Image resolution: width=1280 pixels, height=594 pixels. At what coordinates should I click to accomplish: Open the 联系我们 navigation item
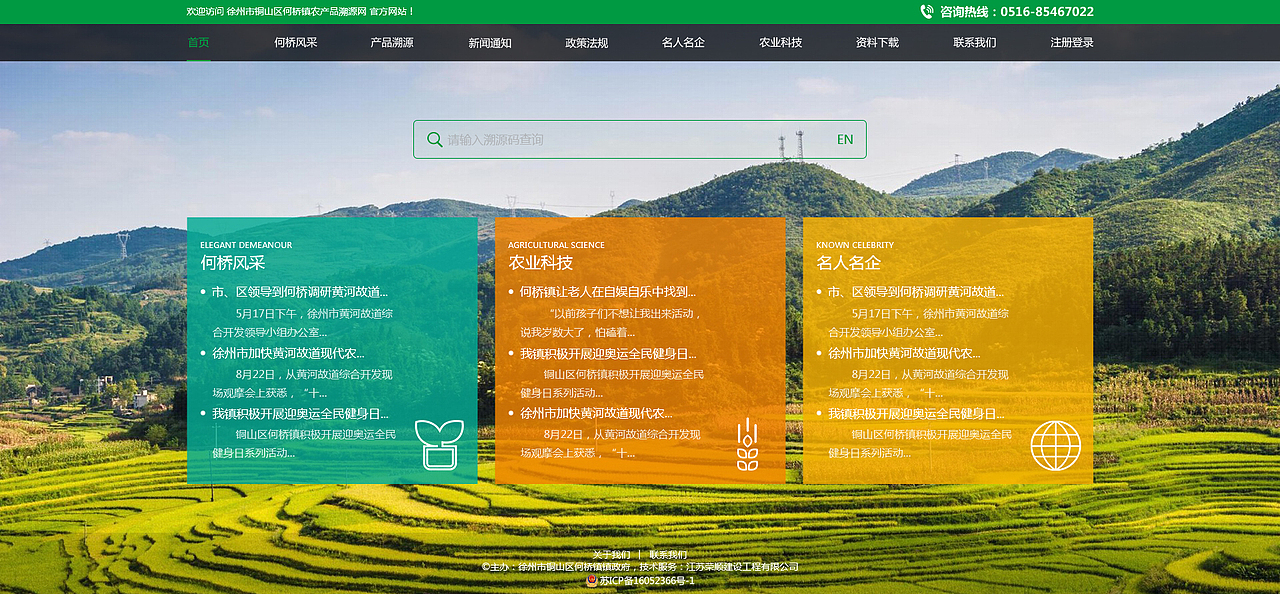point(971,42)
